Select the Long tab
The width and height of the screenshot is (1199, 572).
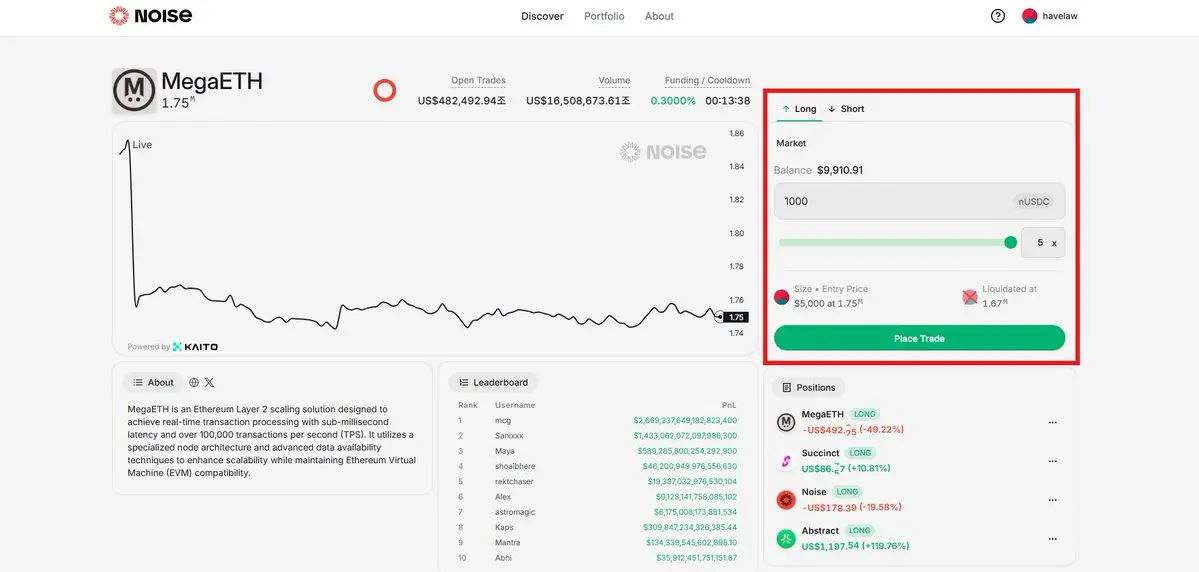coord(799,109)
